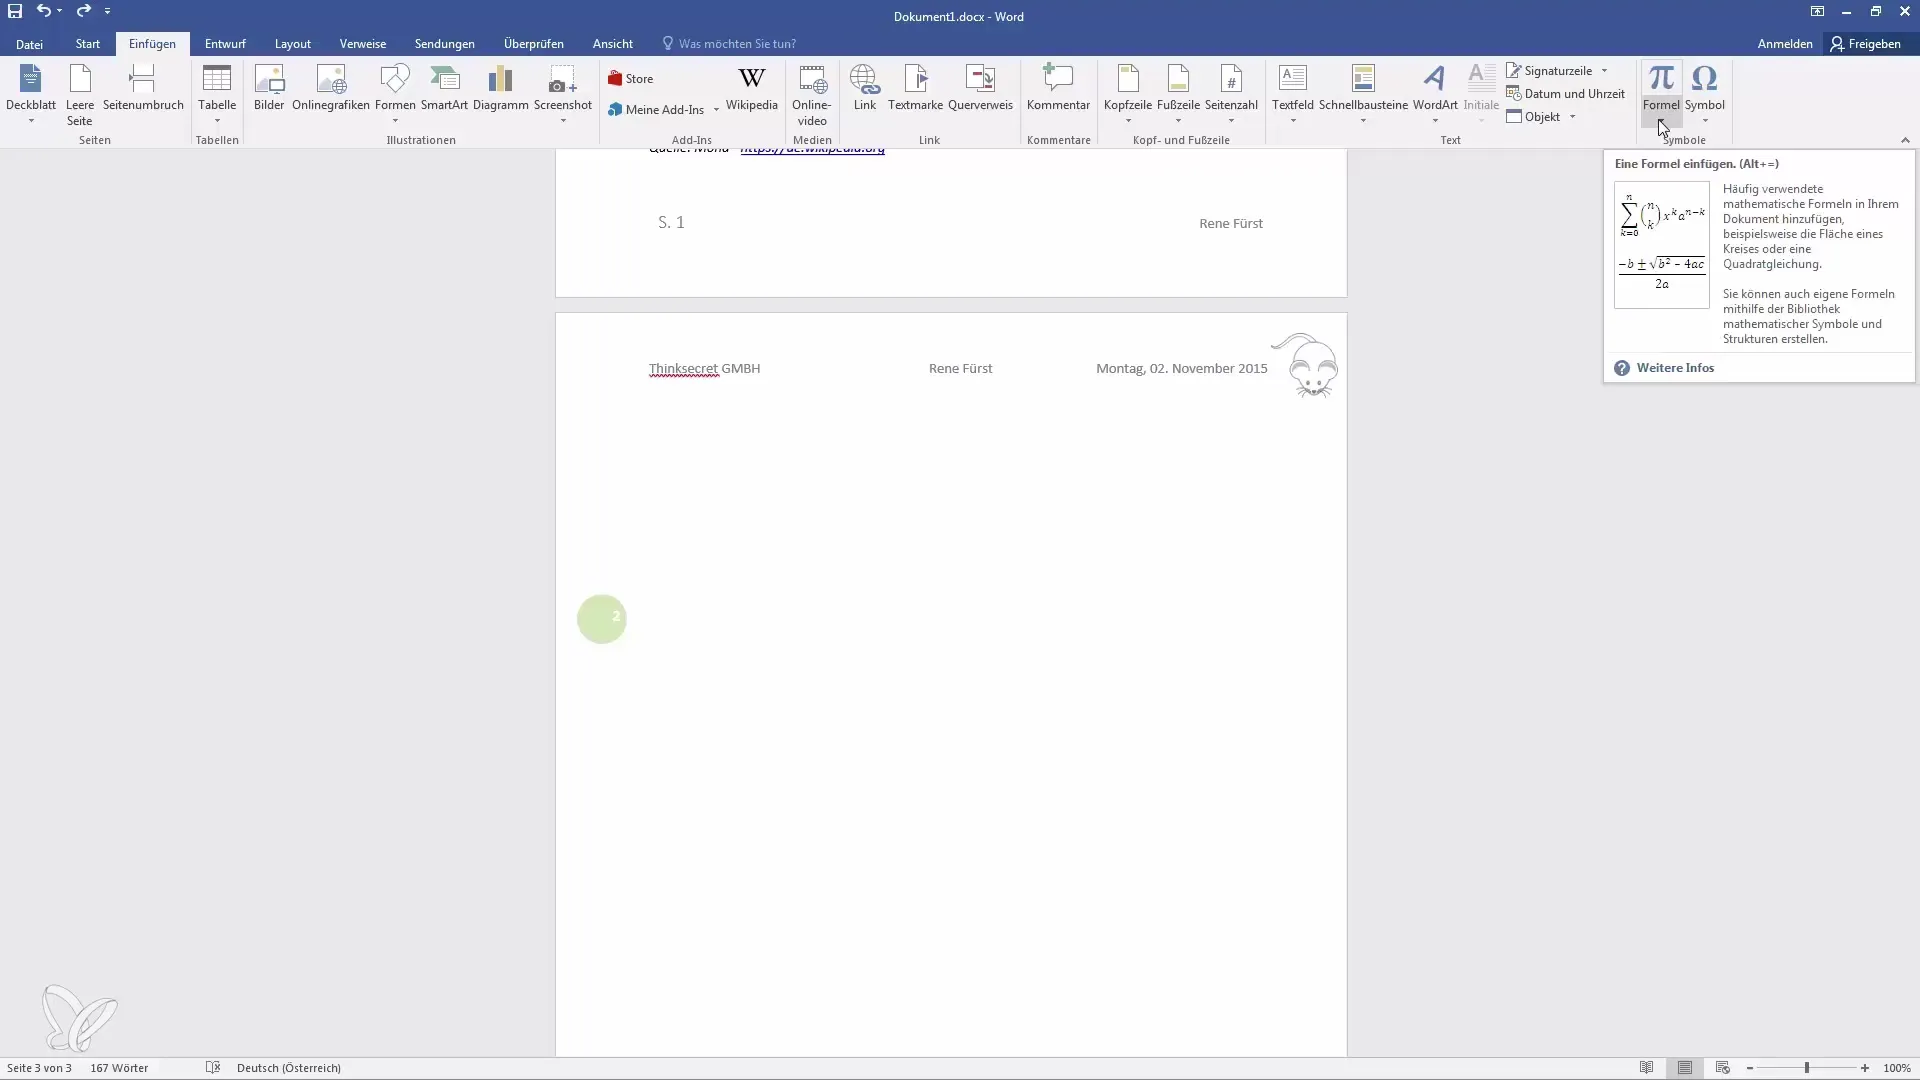Open the Tabelle insert menu
Viewport: 1920px width, 1080px height.
(x=217, y=94)
